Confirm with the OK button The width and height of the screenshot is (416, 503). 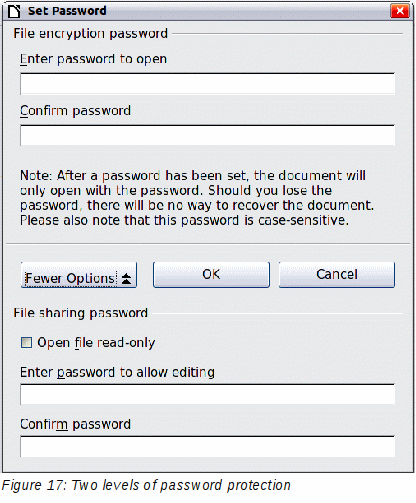211,275
